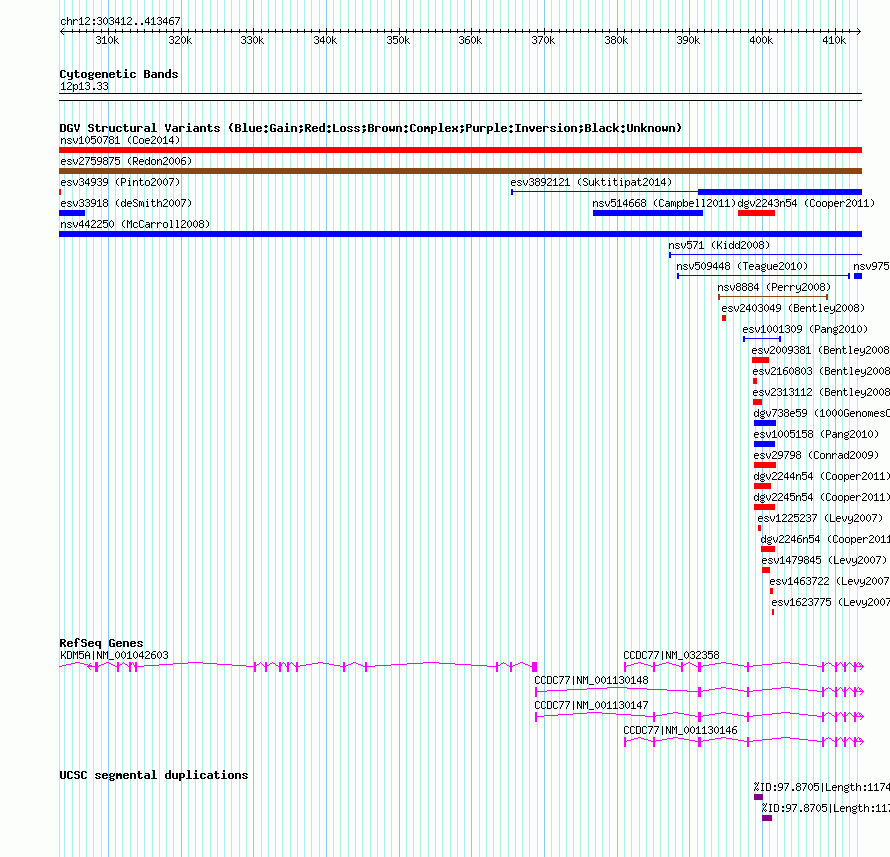Click the thin blue span under nsv509448
Image resolution: width=890 pixels, height=857 pixels.
(763, 276)
